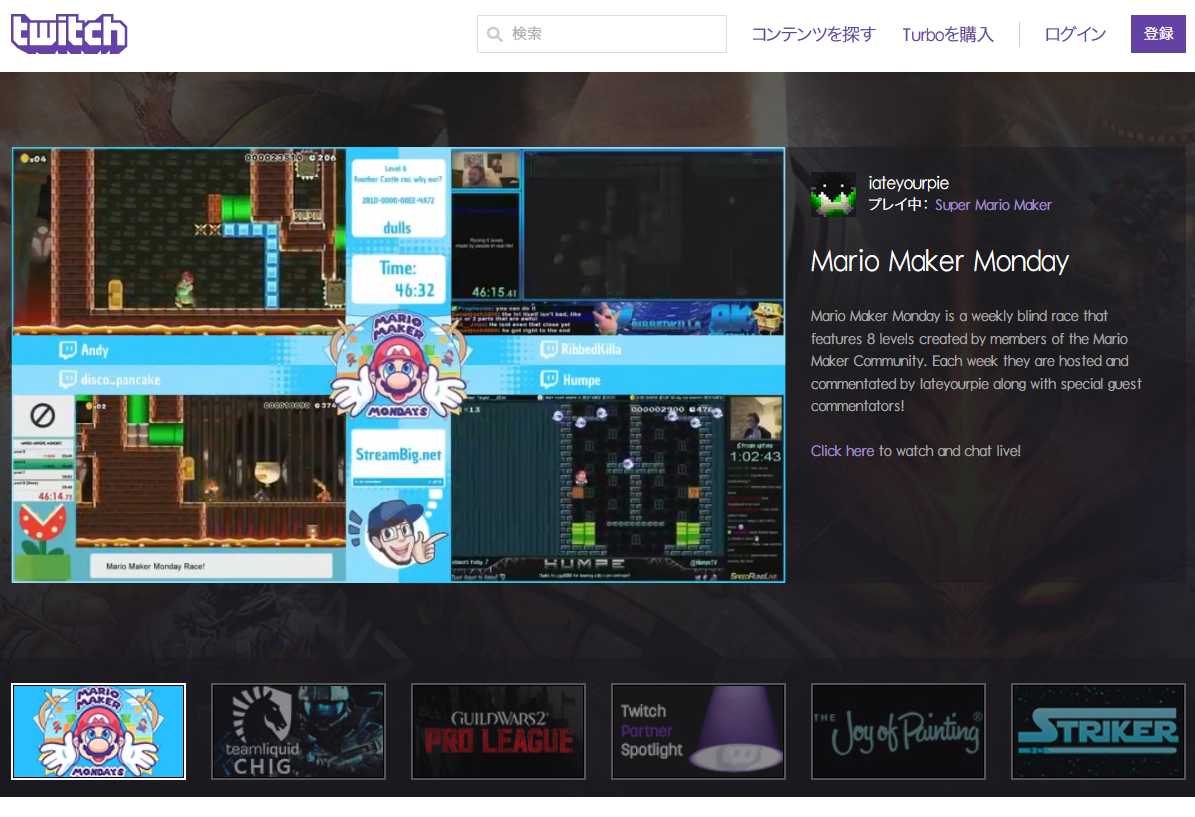Click the Mario Maker Monday heading

pyautogui.click(x=940, y=261)
